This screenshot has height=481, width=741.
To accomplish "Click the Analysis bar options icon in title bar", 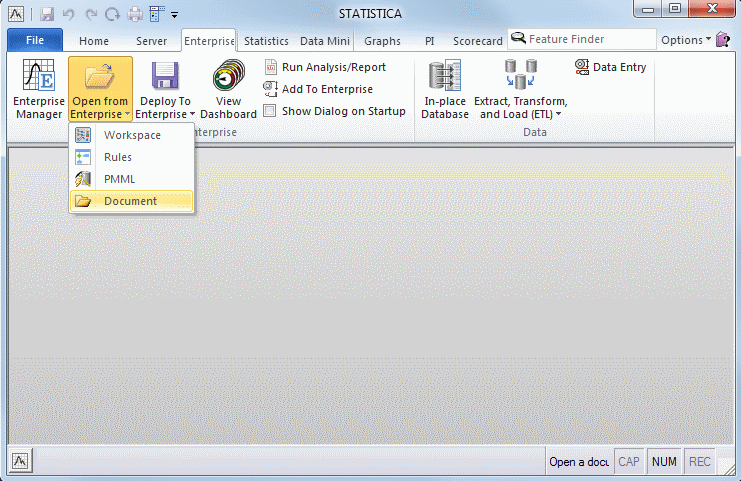I will tap(156, 15).
